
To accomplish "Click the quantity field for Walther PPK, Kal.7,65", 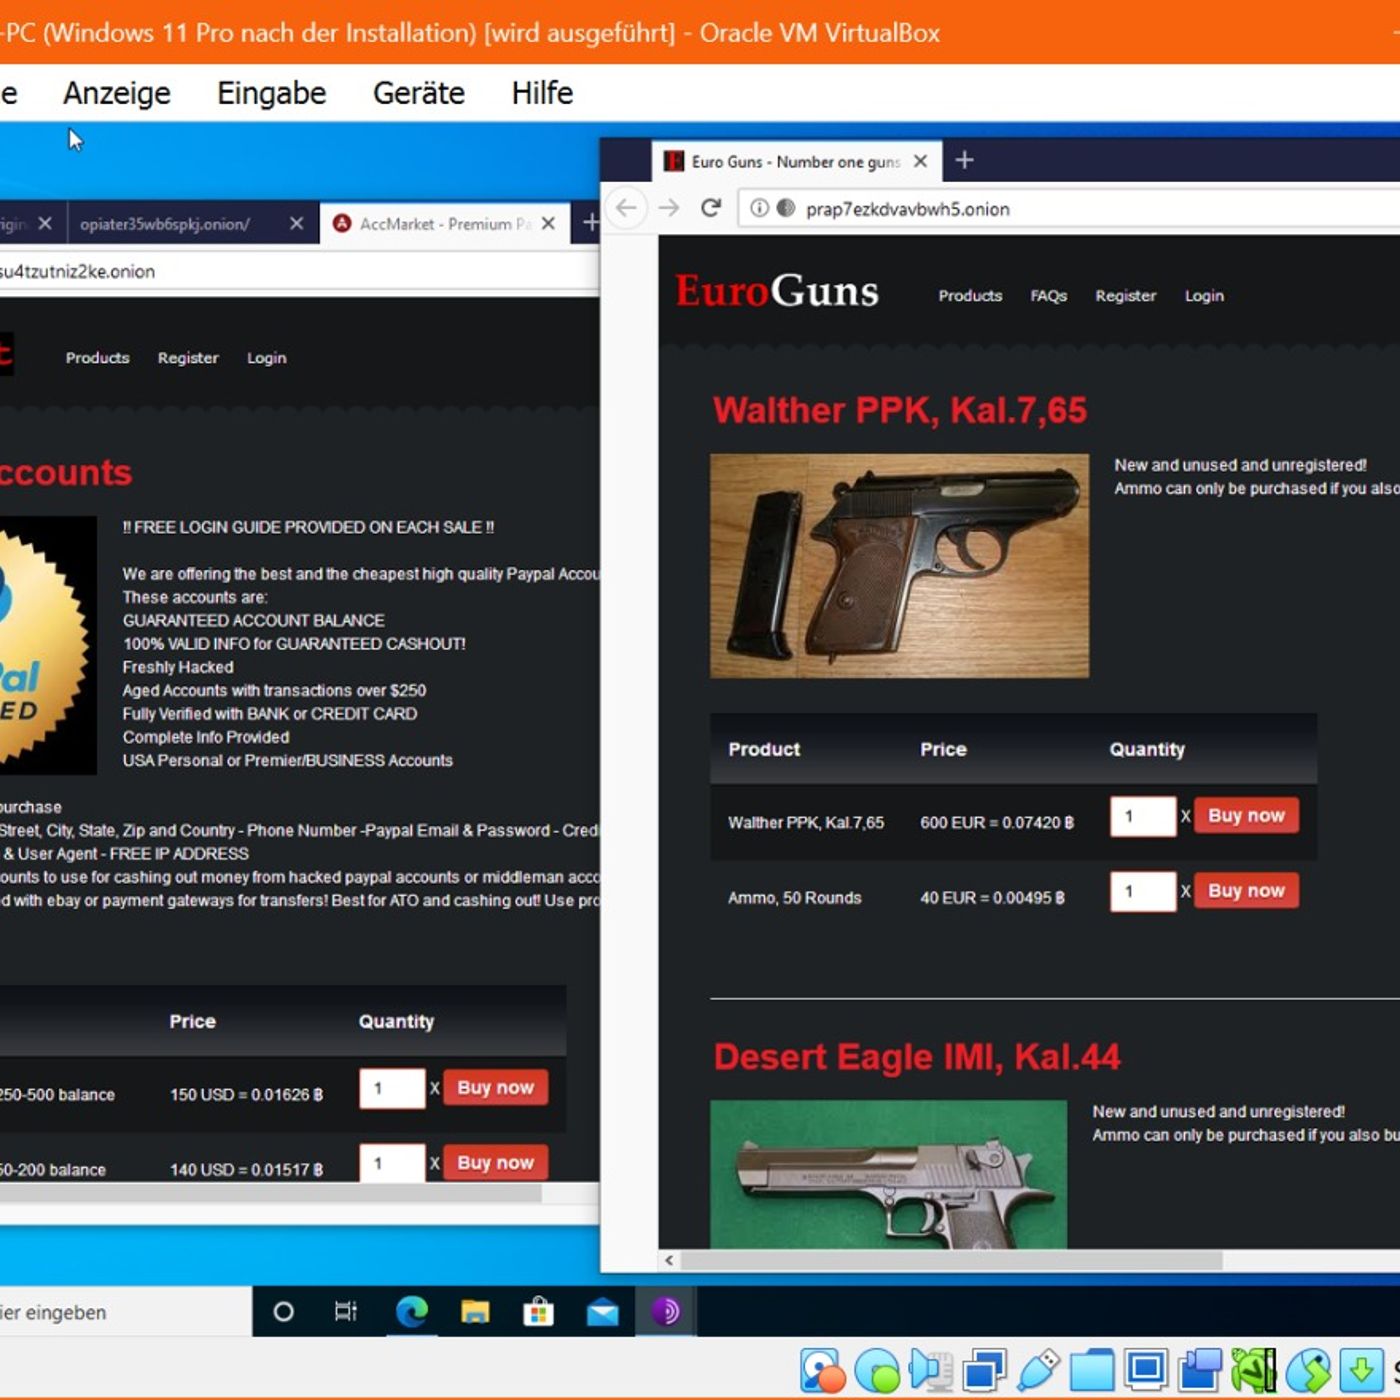I will click(x=1143, y=816).
